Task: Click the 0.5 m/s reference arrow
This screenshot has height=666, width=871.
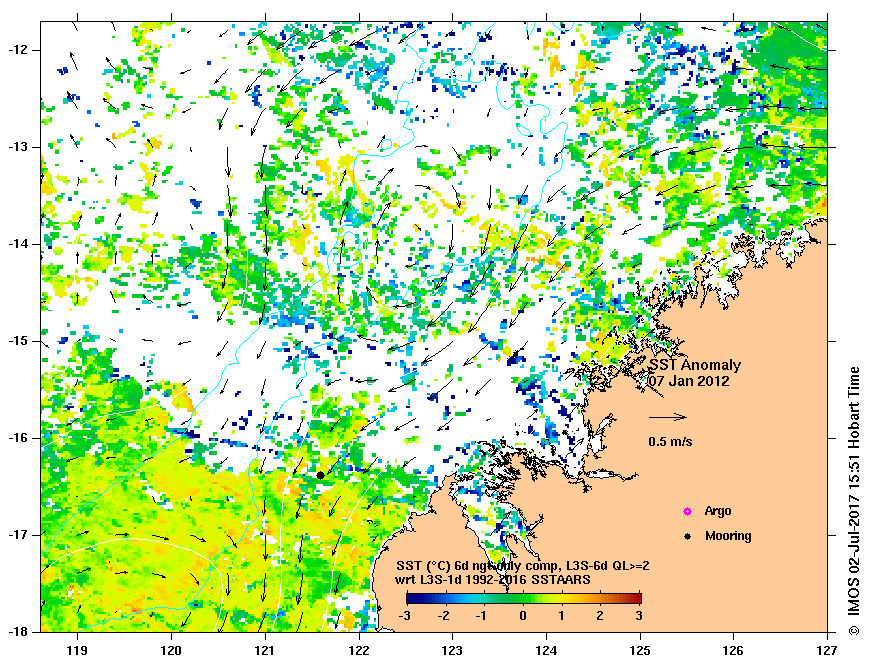Action: (668, 417)
